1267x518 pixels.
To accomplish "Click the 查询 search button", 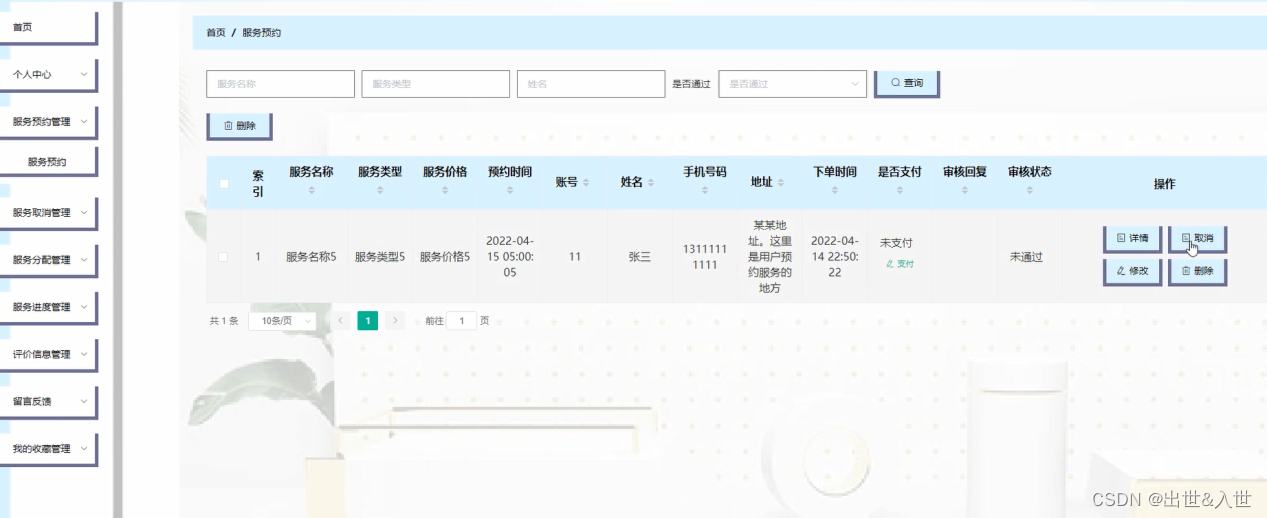I will coord(907,83).
